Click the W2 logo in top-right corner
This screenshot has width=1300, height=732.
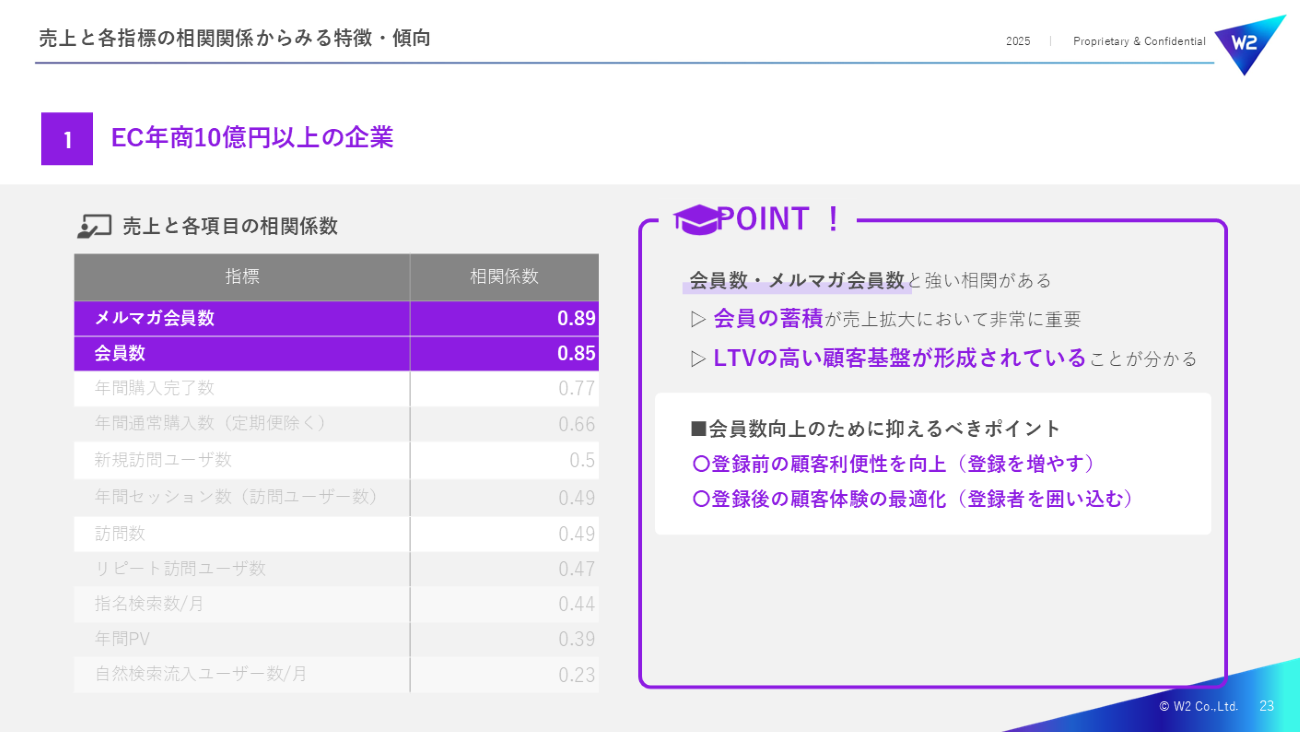[1247, 42]
